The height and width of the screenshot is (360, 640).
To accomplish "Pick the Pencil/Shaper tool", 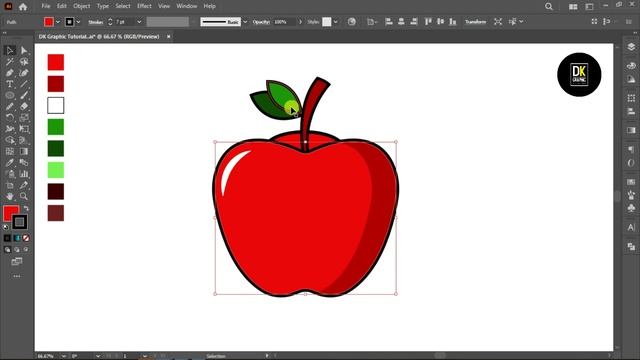I will coord(10,107).
